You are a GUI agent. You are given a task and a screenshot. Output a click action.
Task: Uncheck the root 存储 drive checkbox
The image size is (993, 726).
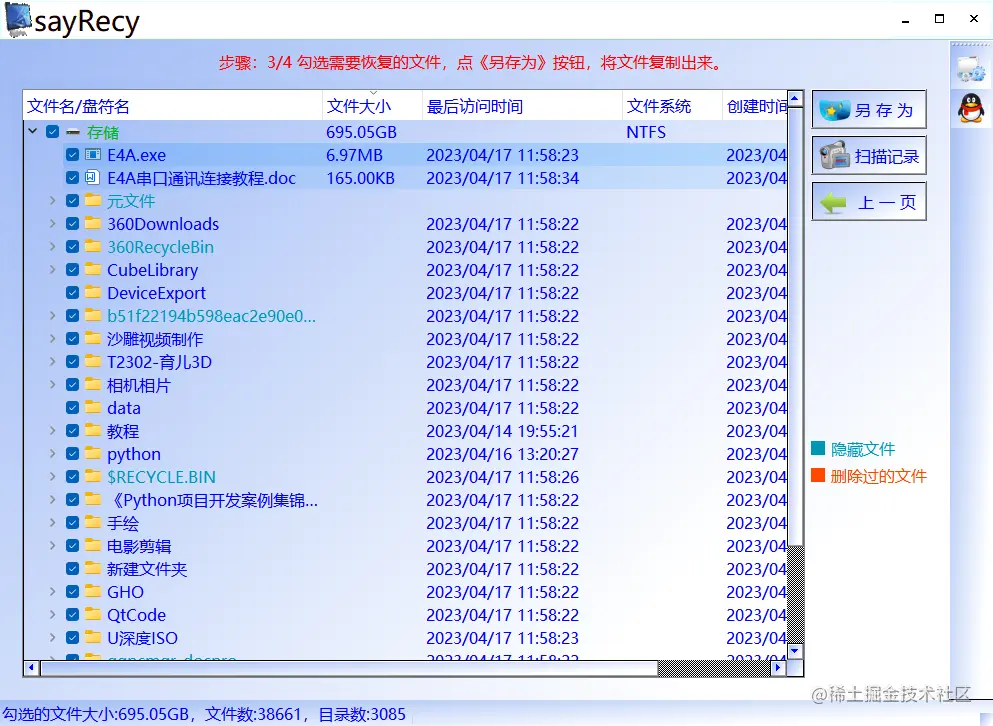[52, 131]
